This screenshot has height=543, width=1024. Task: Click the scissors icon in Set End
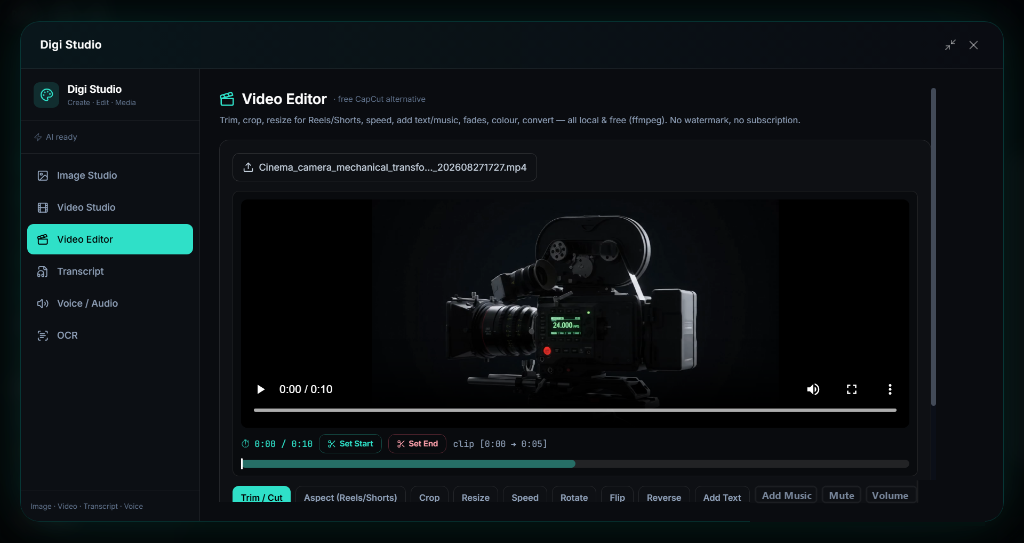click(401, 444)
